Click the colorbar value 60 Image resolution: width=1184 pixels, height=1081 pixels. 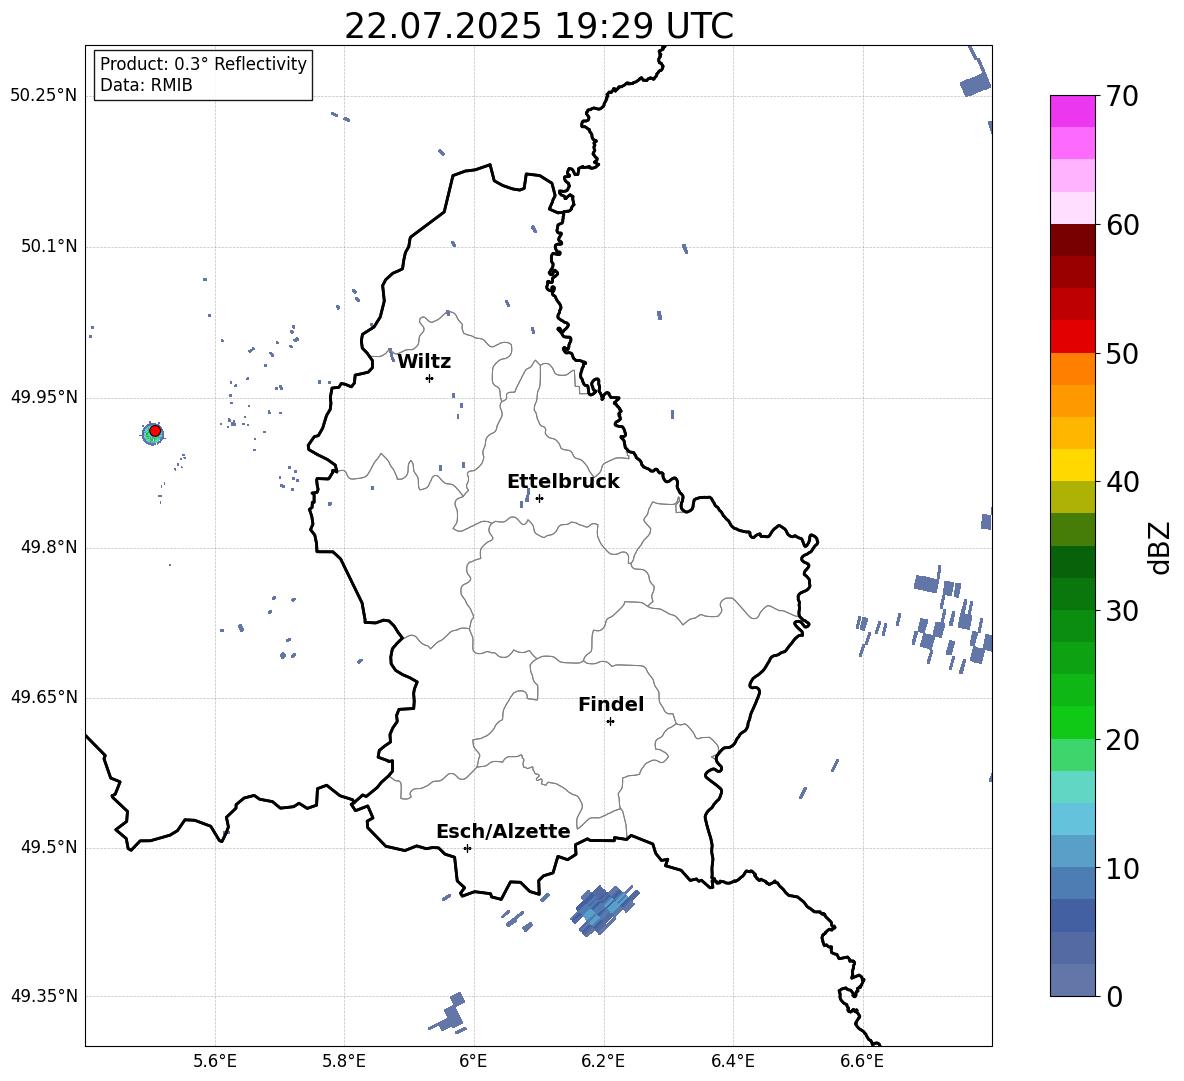click(1121, 225)
